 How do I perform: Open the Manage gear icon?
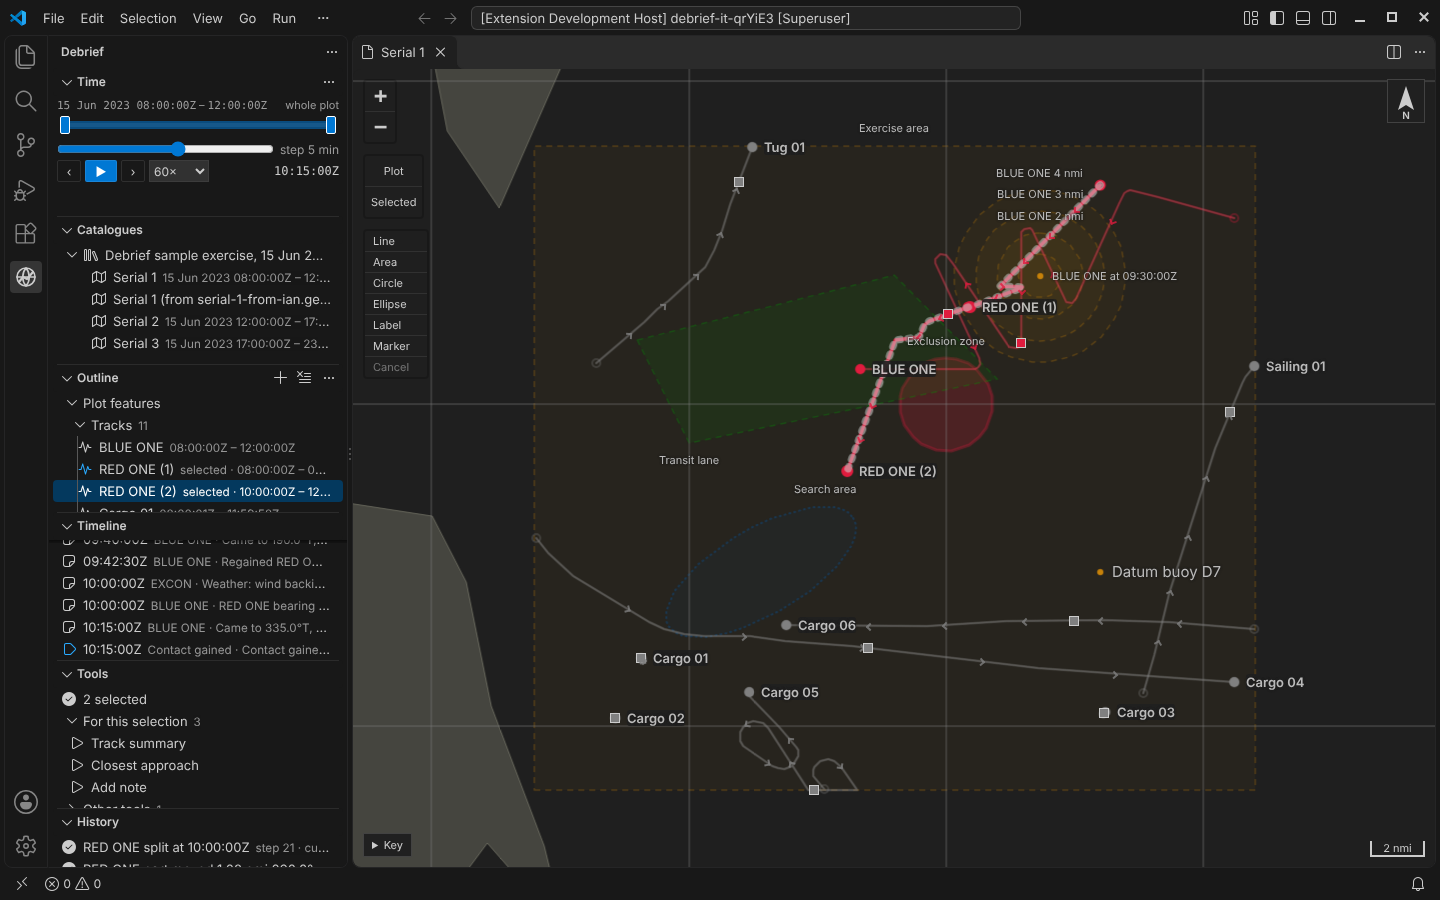click(26, 846)
